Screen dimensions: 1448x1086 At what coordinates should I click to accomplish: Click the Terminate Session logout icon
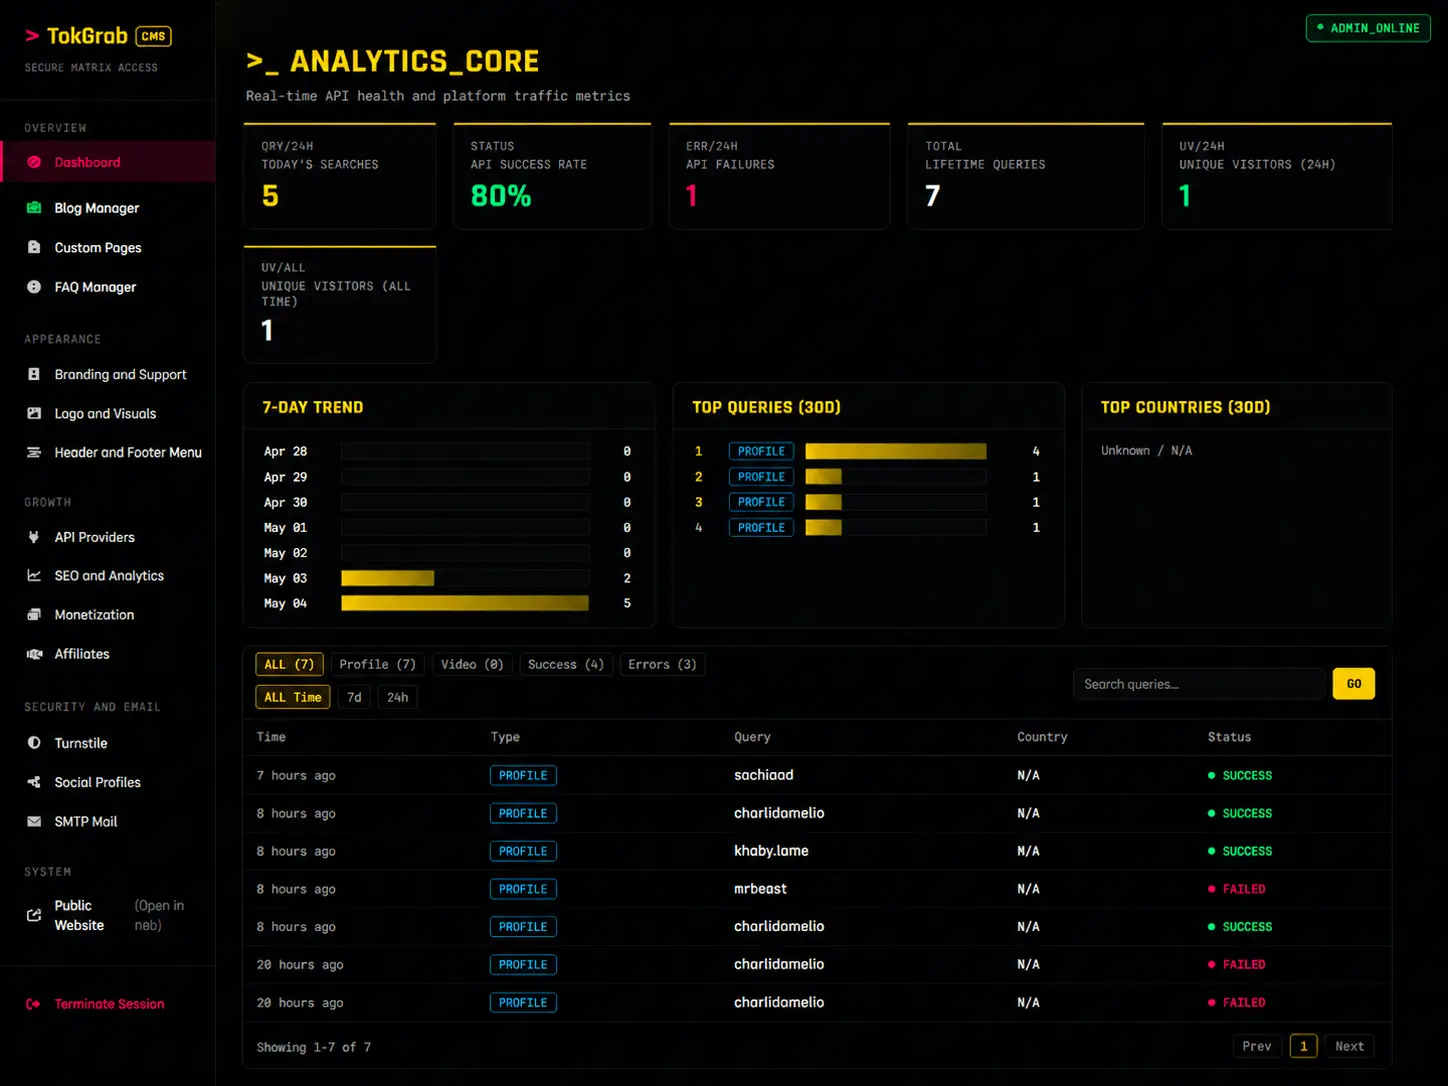coord(34,1004)
